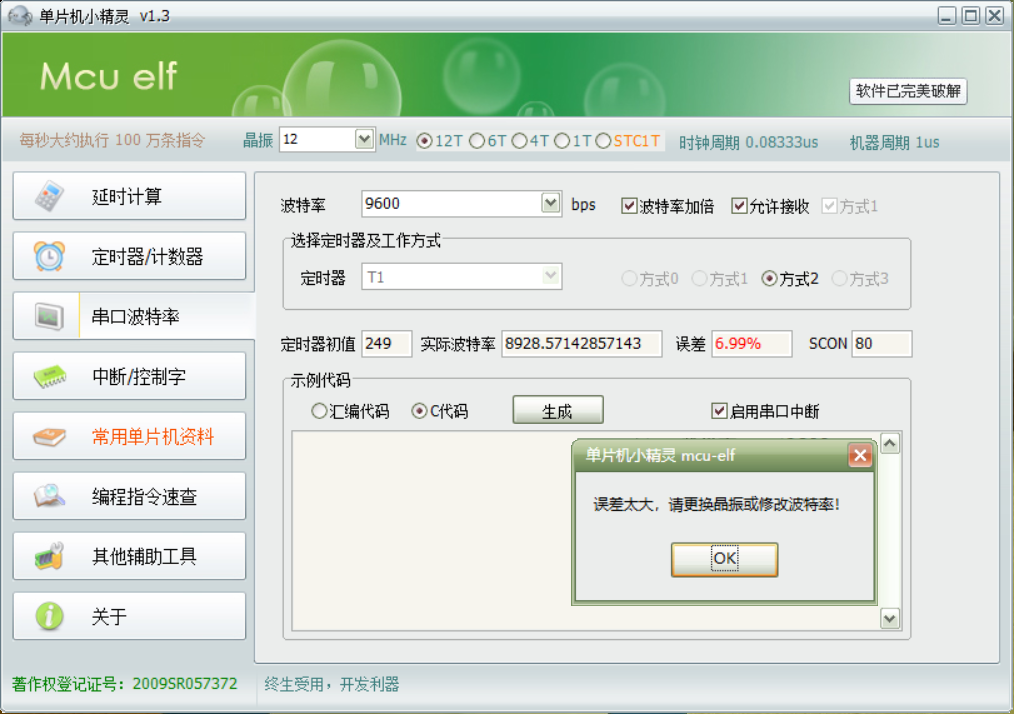This screenshot has height=714, width=1014.
Task: Click the SCON field showing 80
Action: click(882, 343)
